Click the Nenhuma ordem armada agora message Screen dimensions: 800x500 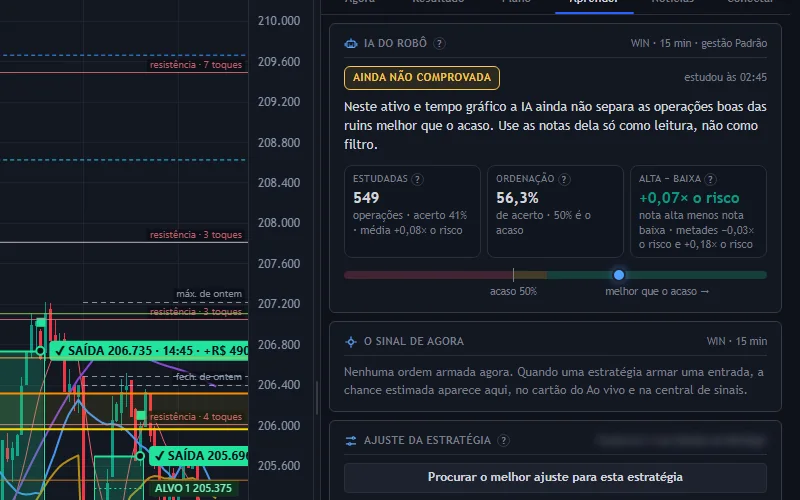(554, 381)
